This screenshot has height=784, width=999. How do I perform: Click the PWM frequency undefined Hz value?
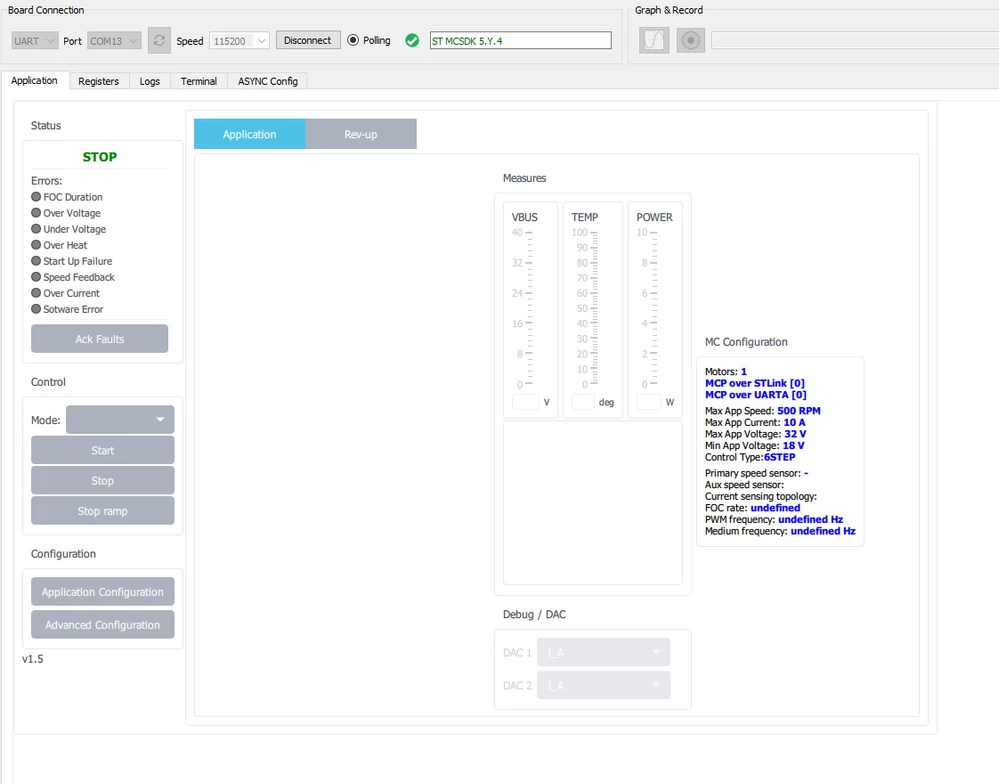pos(810,519)
